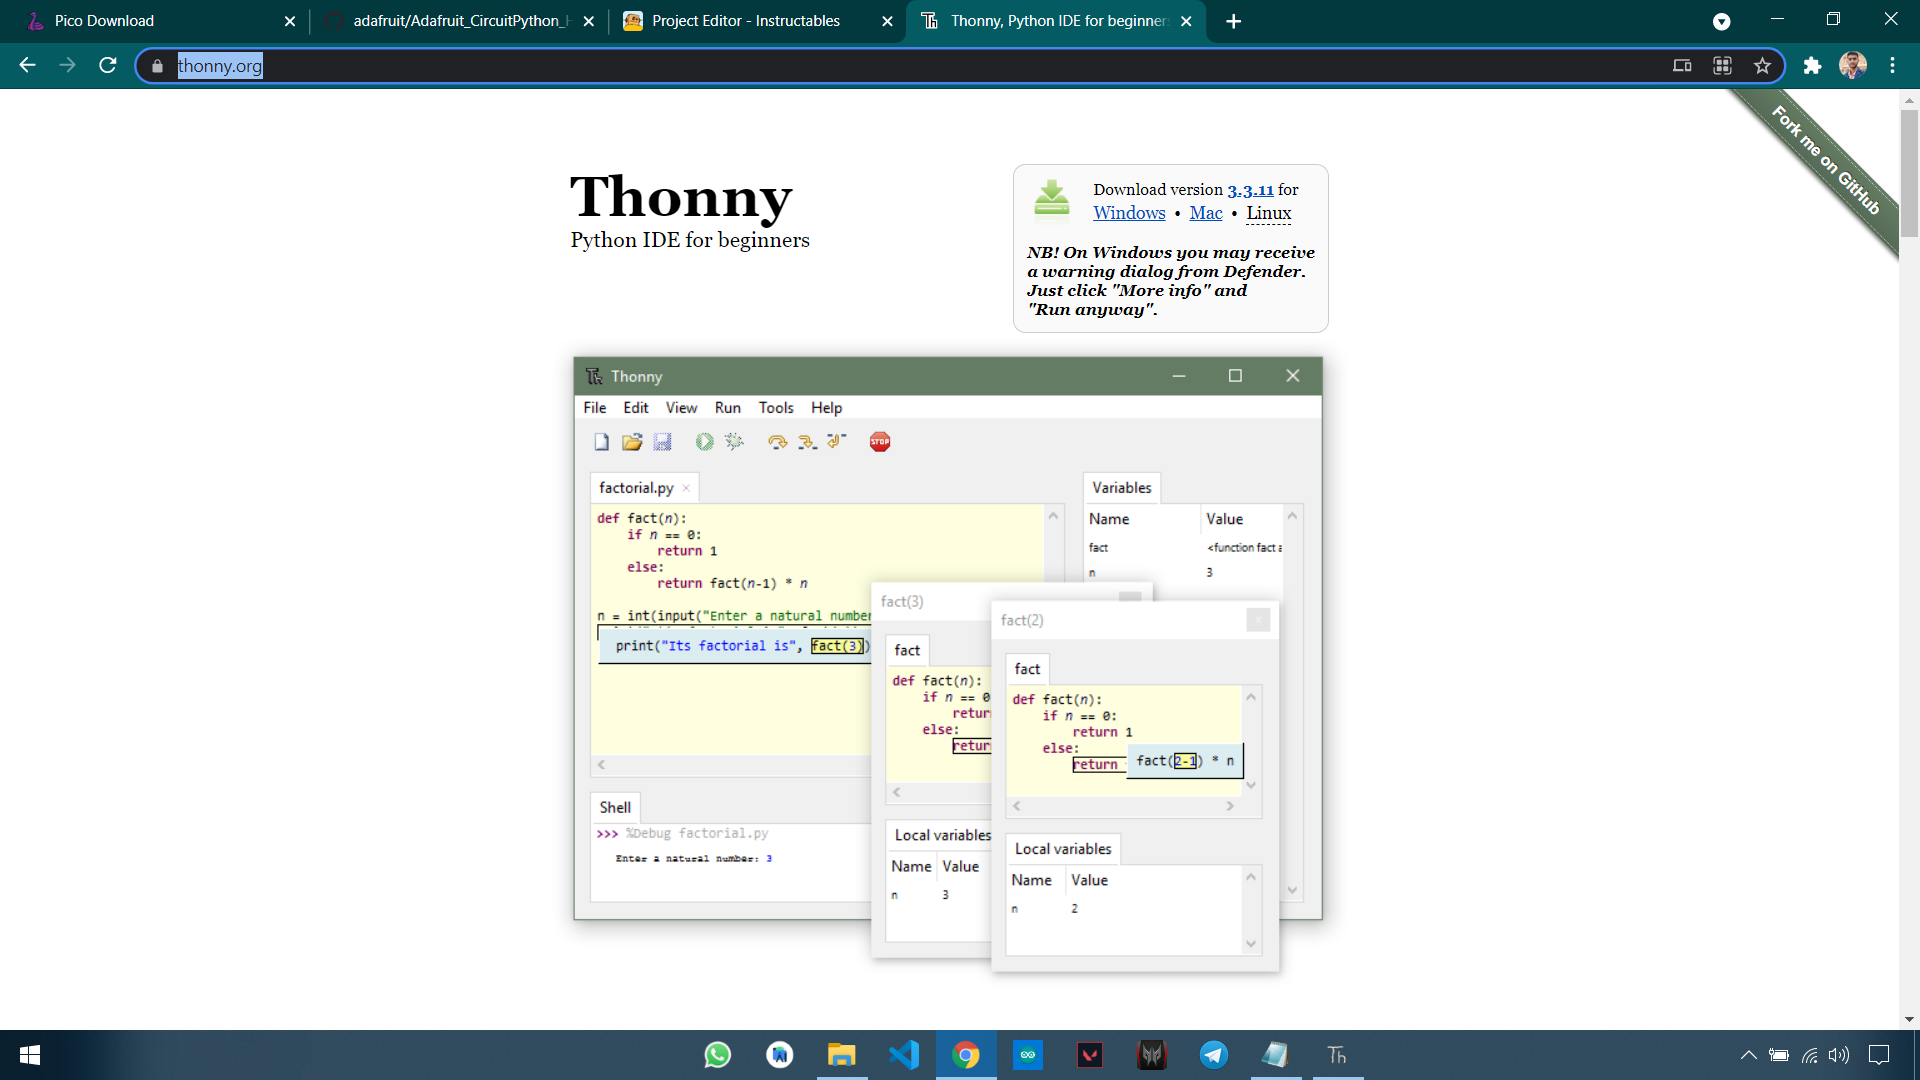Open the Chrome three-dot menu
The image size is (1920, 1080).
coord(1892,66)
